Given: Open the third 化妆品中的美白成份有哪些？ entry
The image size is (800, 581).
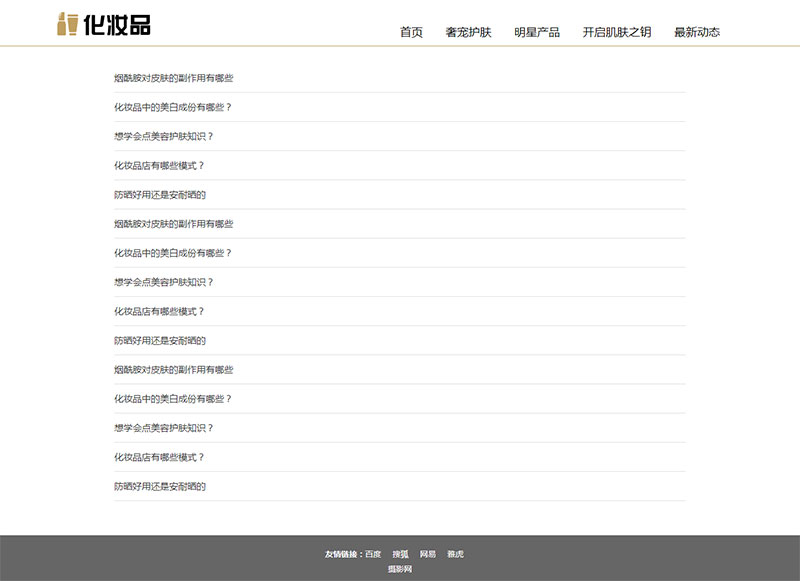Looking at the screenshot, I should (172, 399).
